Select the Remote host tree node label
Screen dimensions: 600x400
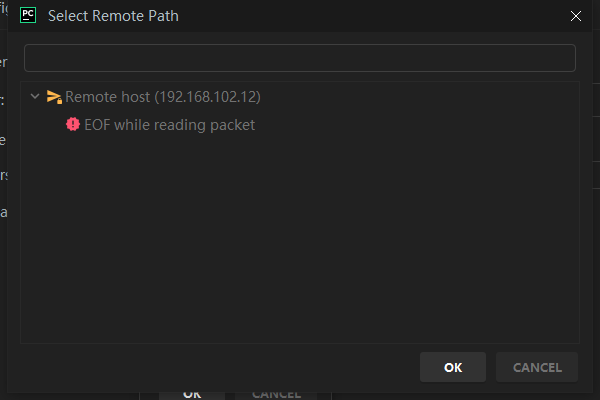(x=107, y=97)
